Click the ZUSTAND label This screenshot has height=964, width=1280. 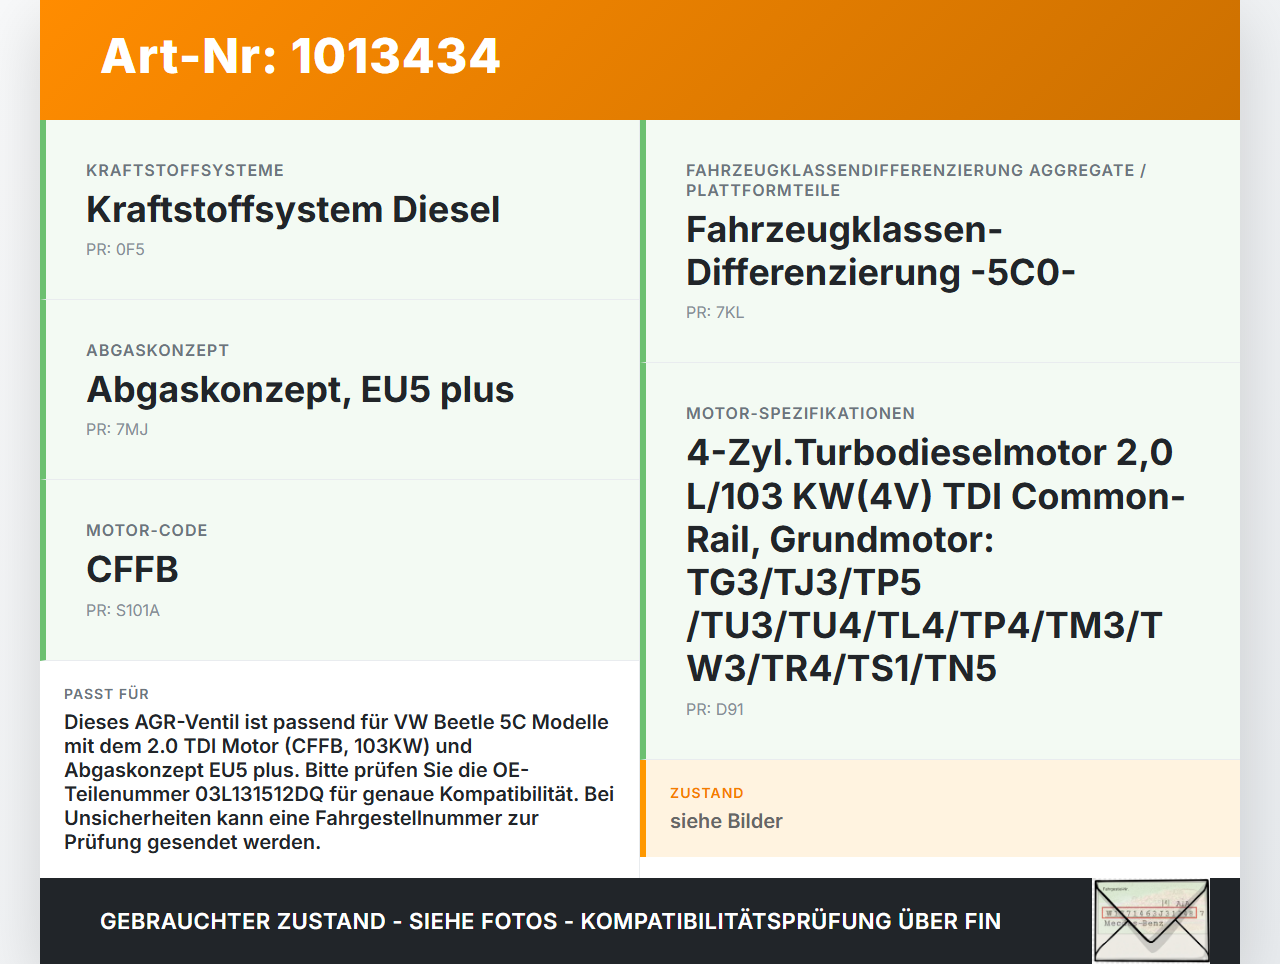707,793
